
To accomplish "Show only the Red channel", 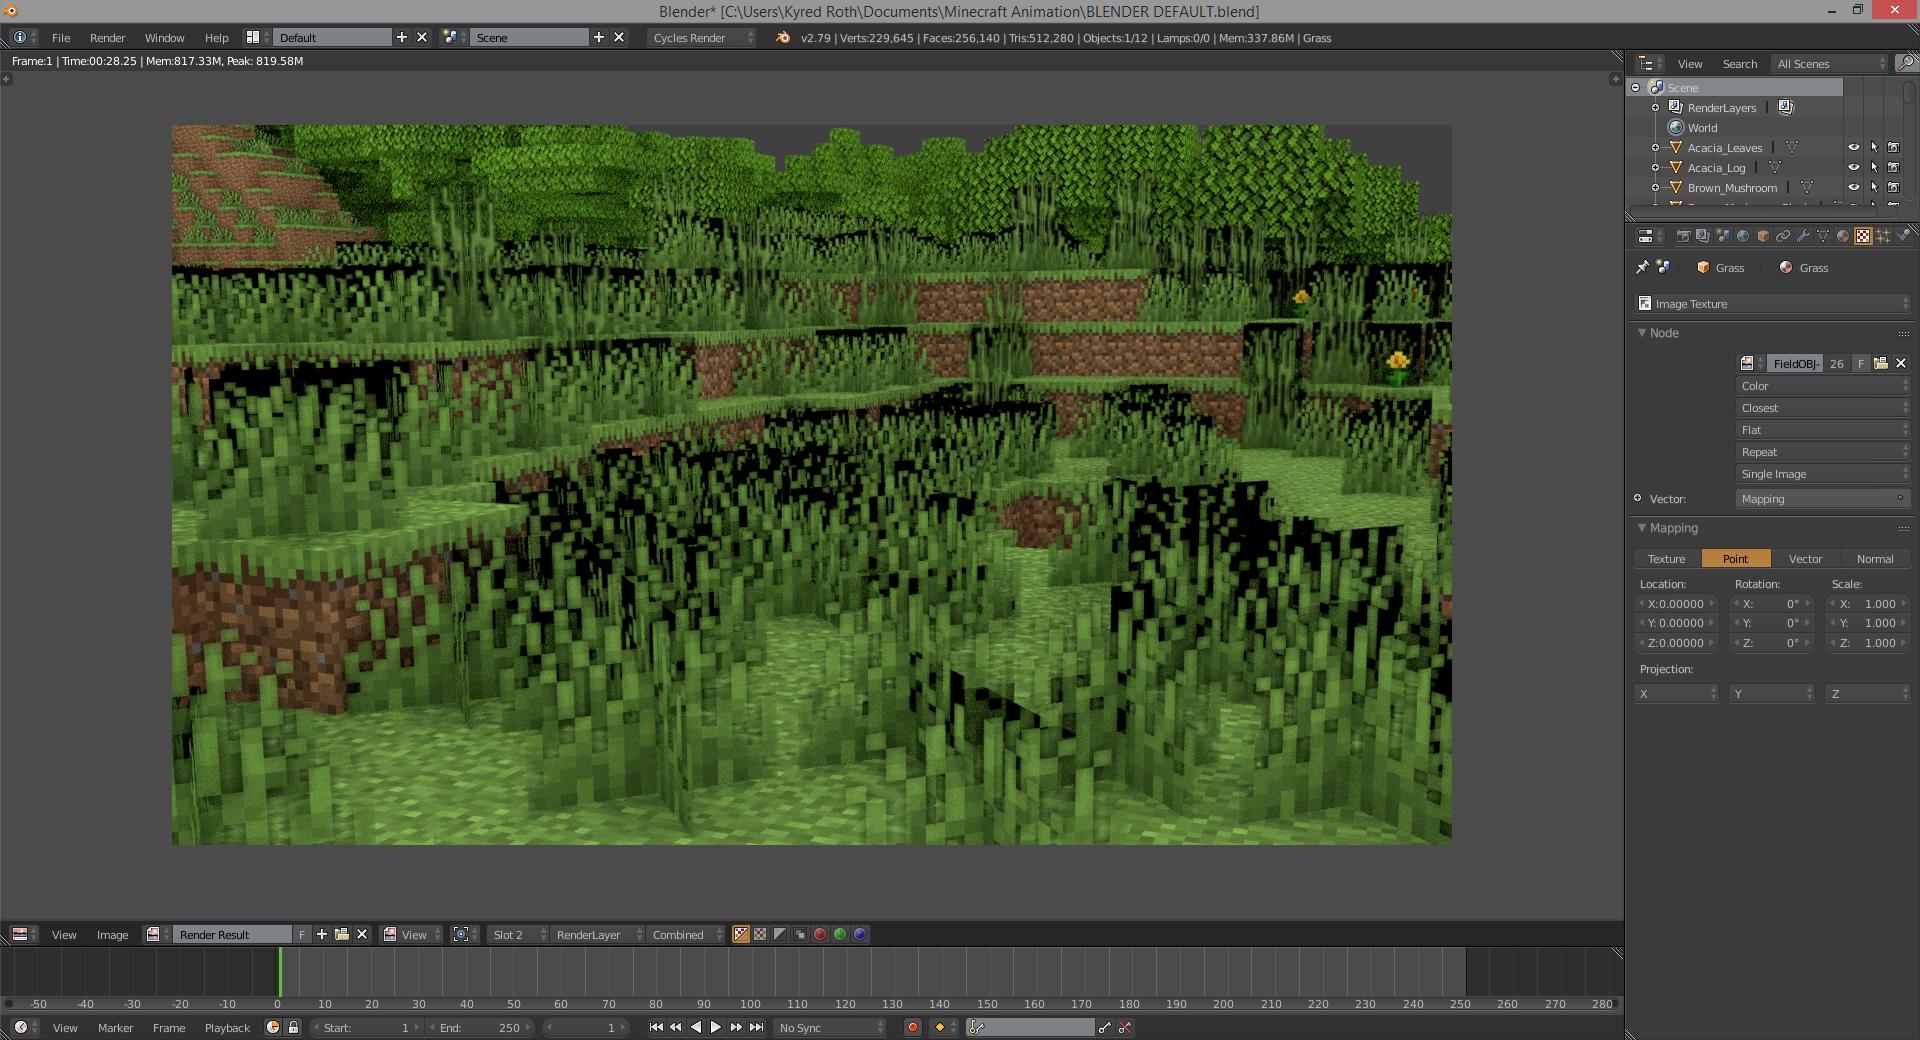I will coord(820,934).
